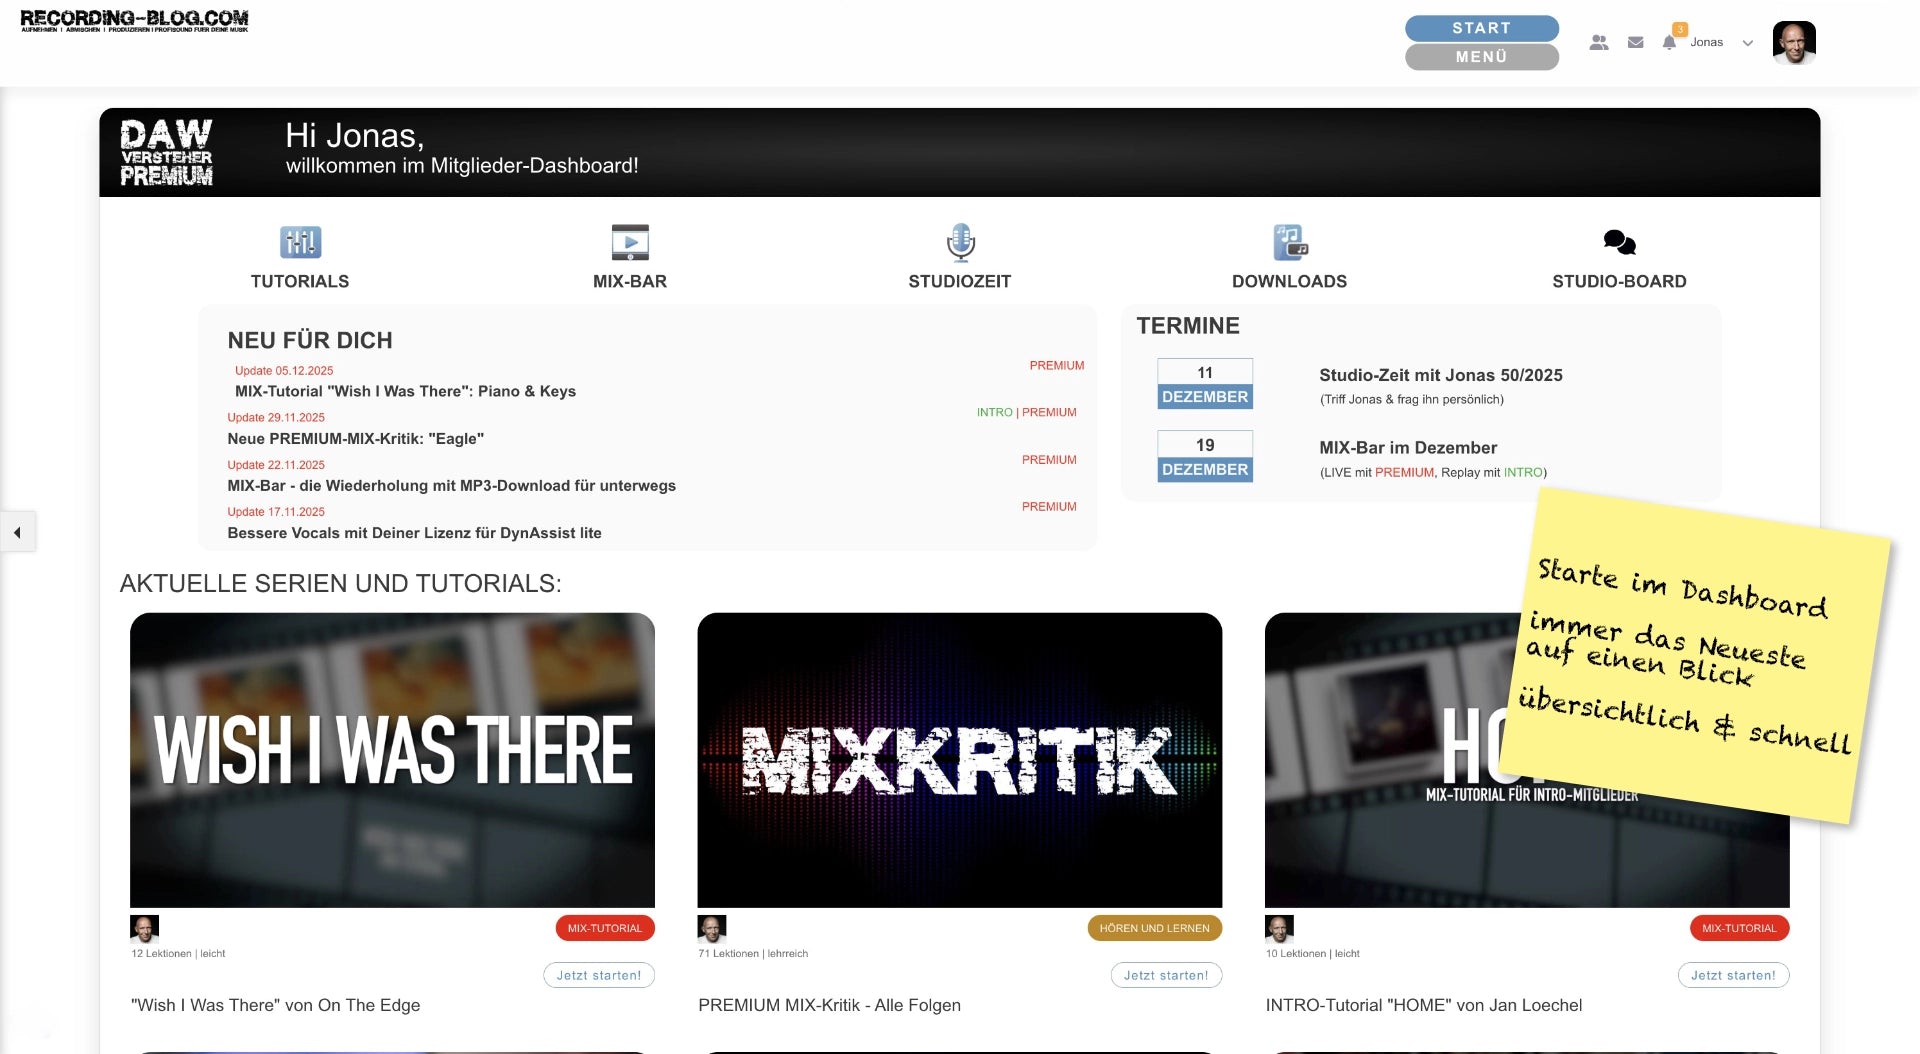This screenshot has width=1920, height=1054.
Task: Open the Jonas profile avatar
Action: (x=1794, y=43)
